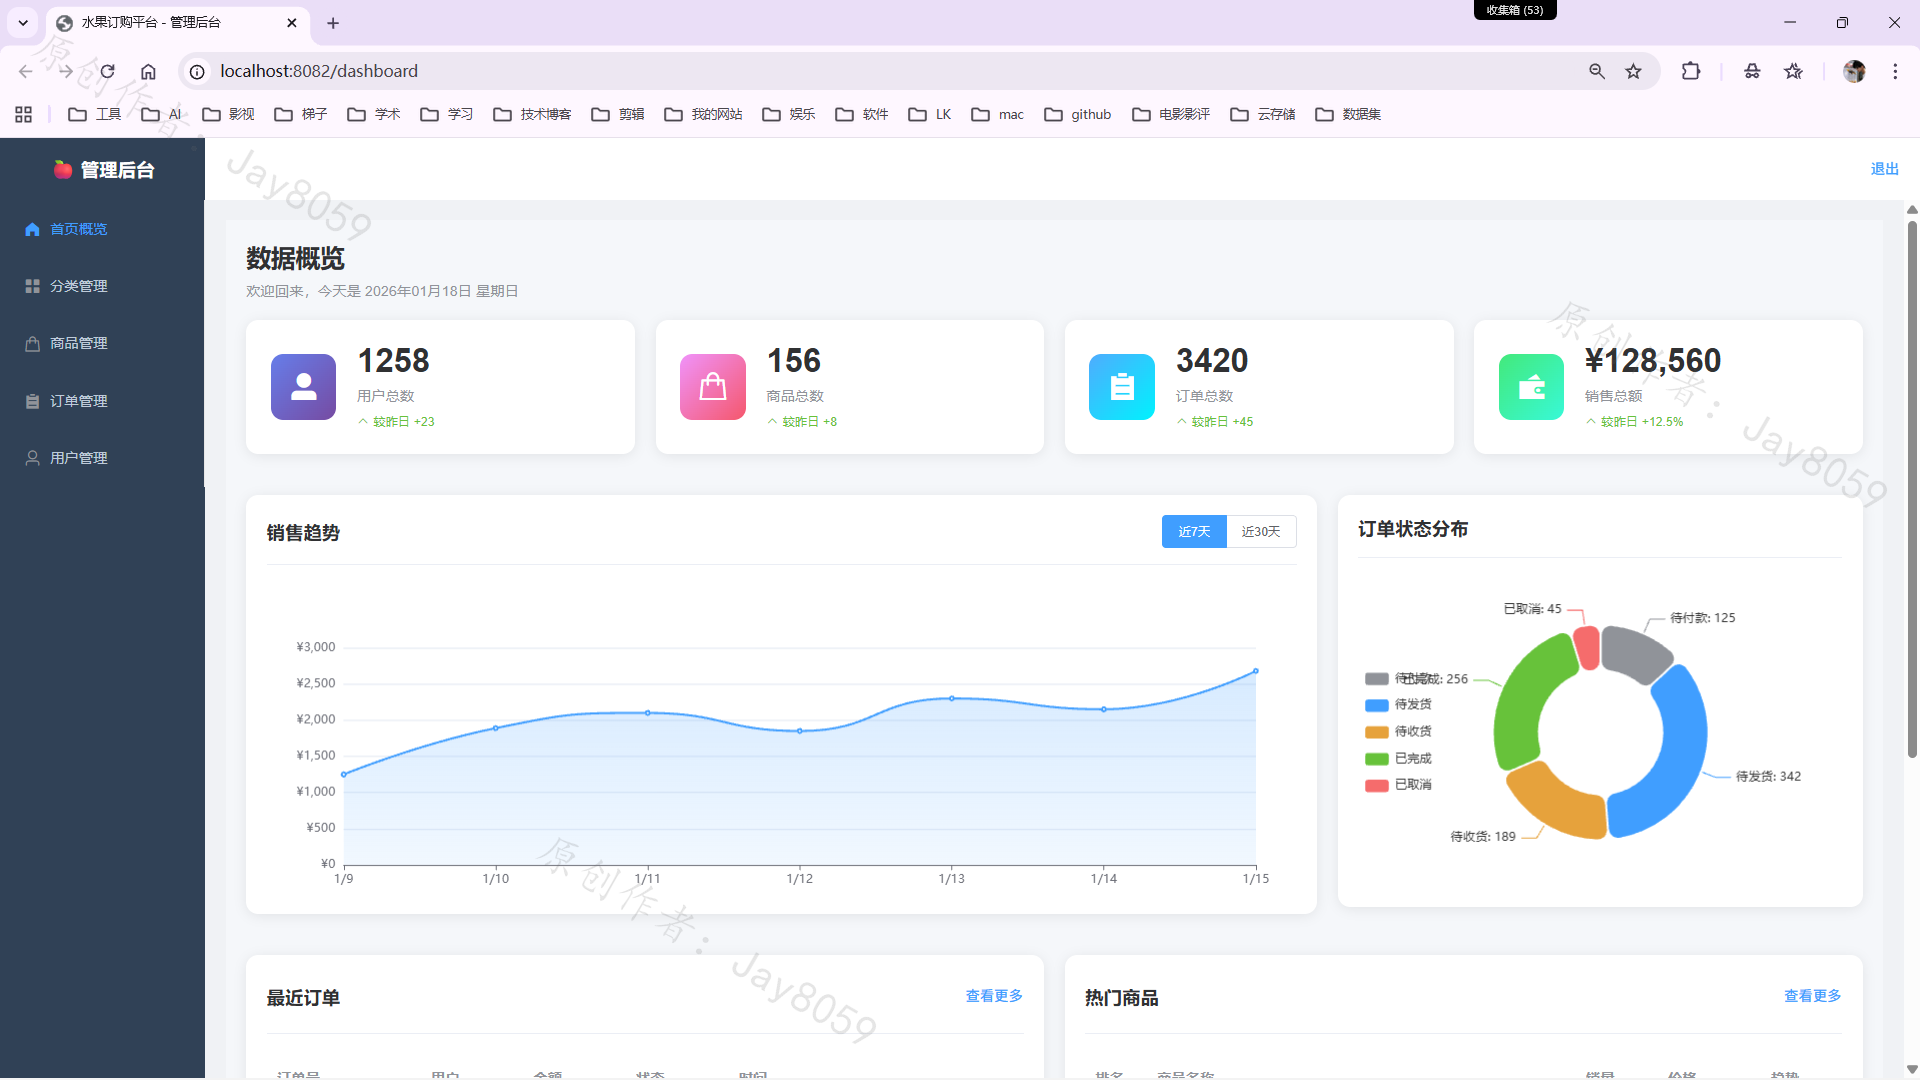
Task: Bookmark this page with the star icon
Action: 1633,71
